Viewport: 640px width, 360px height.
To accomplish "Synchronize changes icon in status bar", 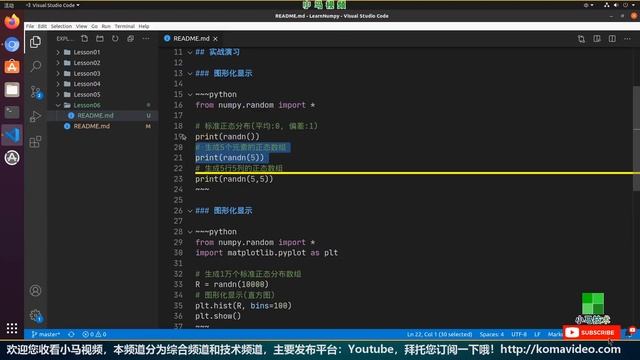I will pos(71,334).
